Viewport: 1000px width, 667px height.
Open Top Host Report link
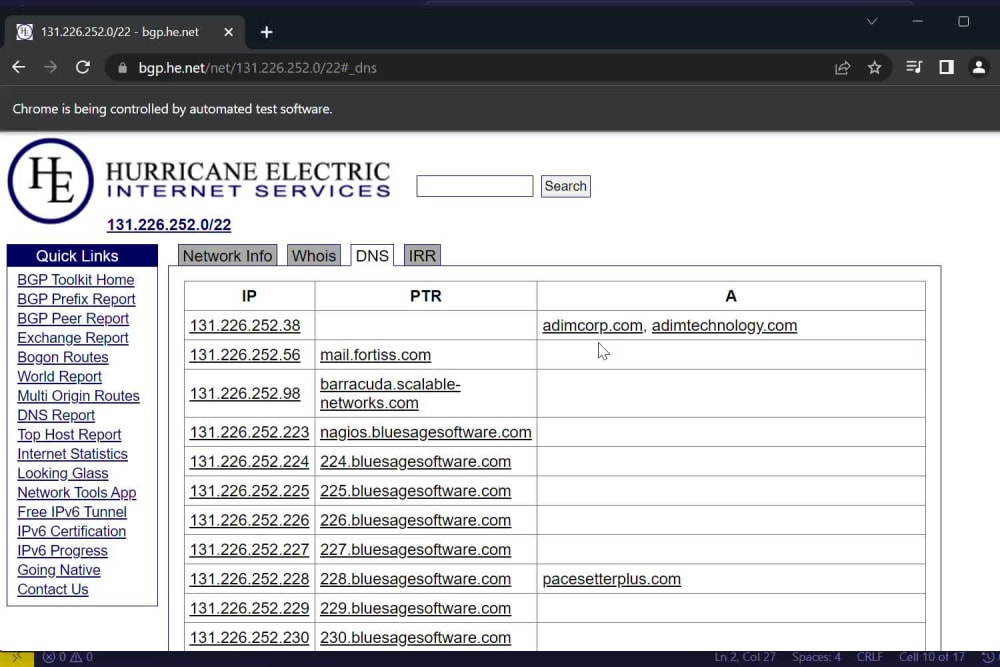point(69,434)
